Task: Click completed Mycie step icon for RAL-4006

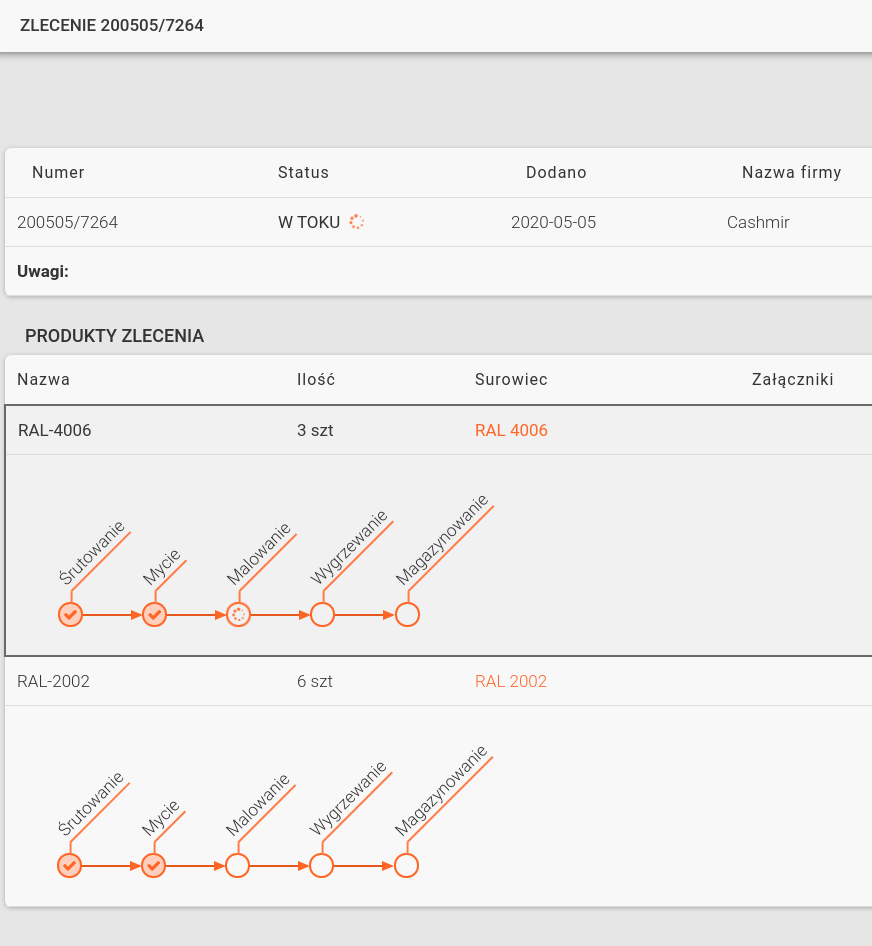Action: pos(154,614)
